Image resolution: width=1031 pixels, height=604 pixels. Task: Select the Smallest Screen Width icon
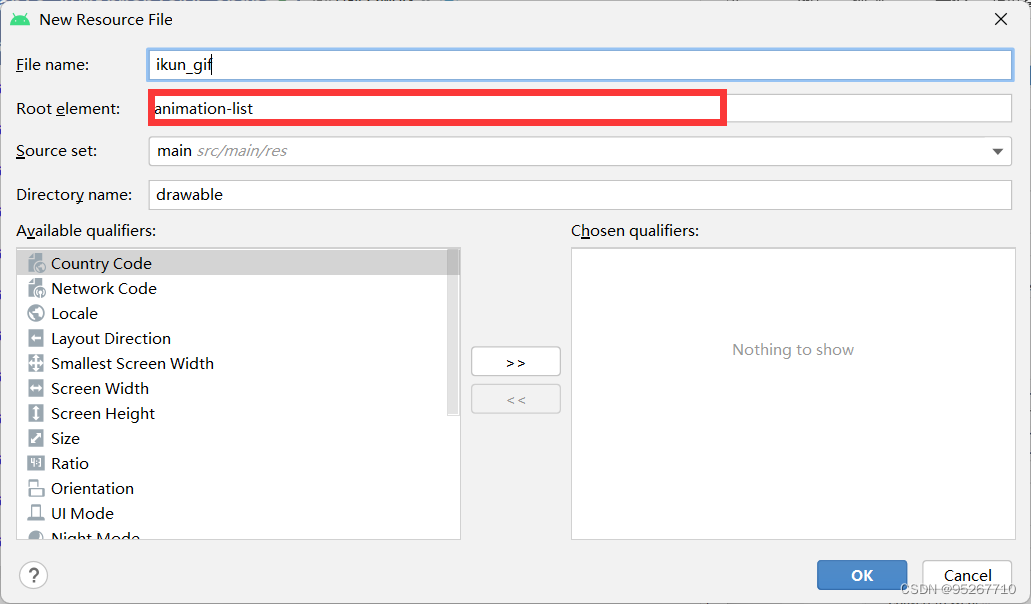36,363
